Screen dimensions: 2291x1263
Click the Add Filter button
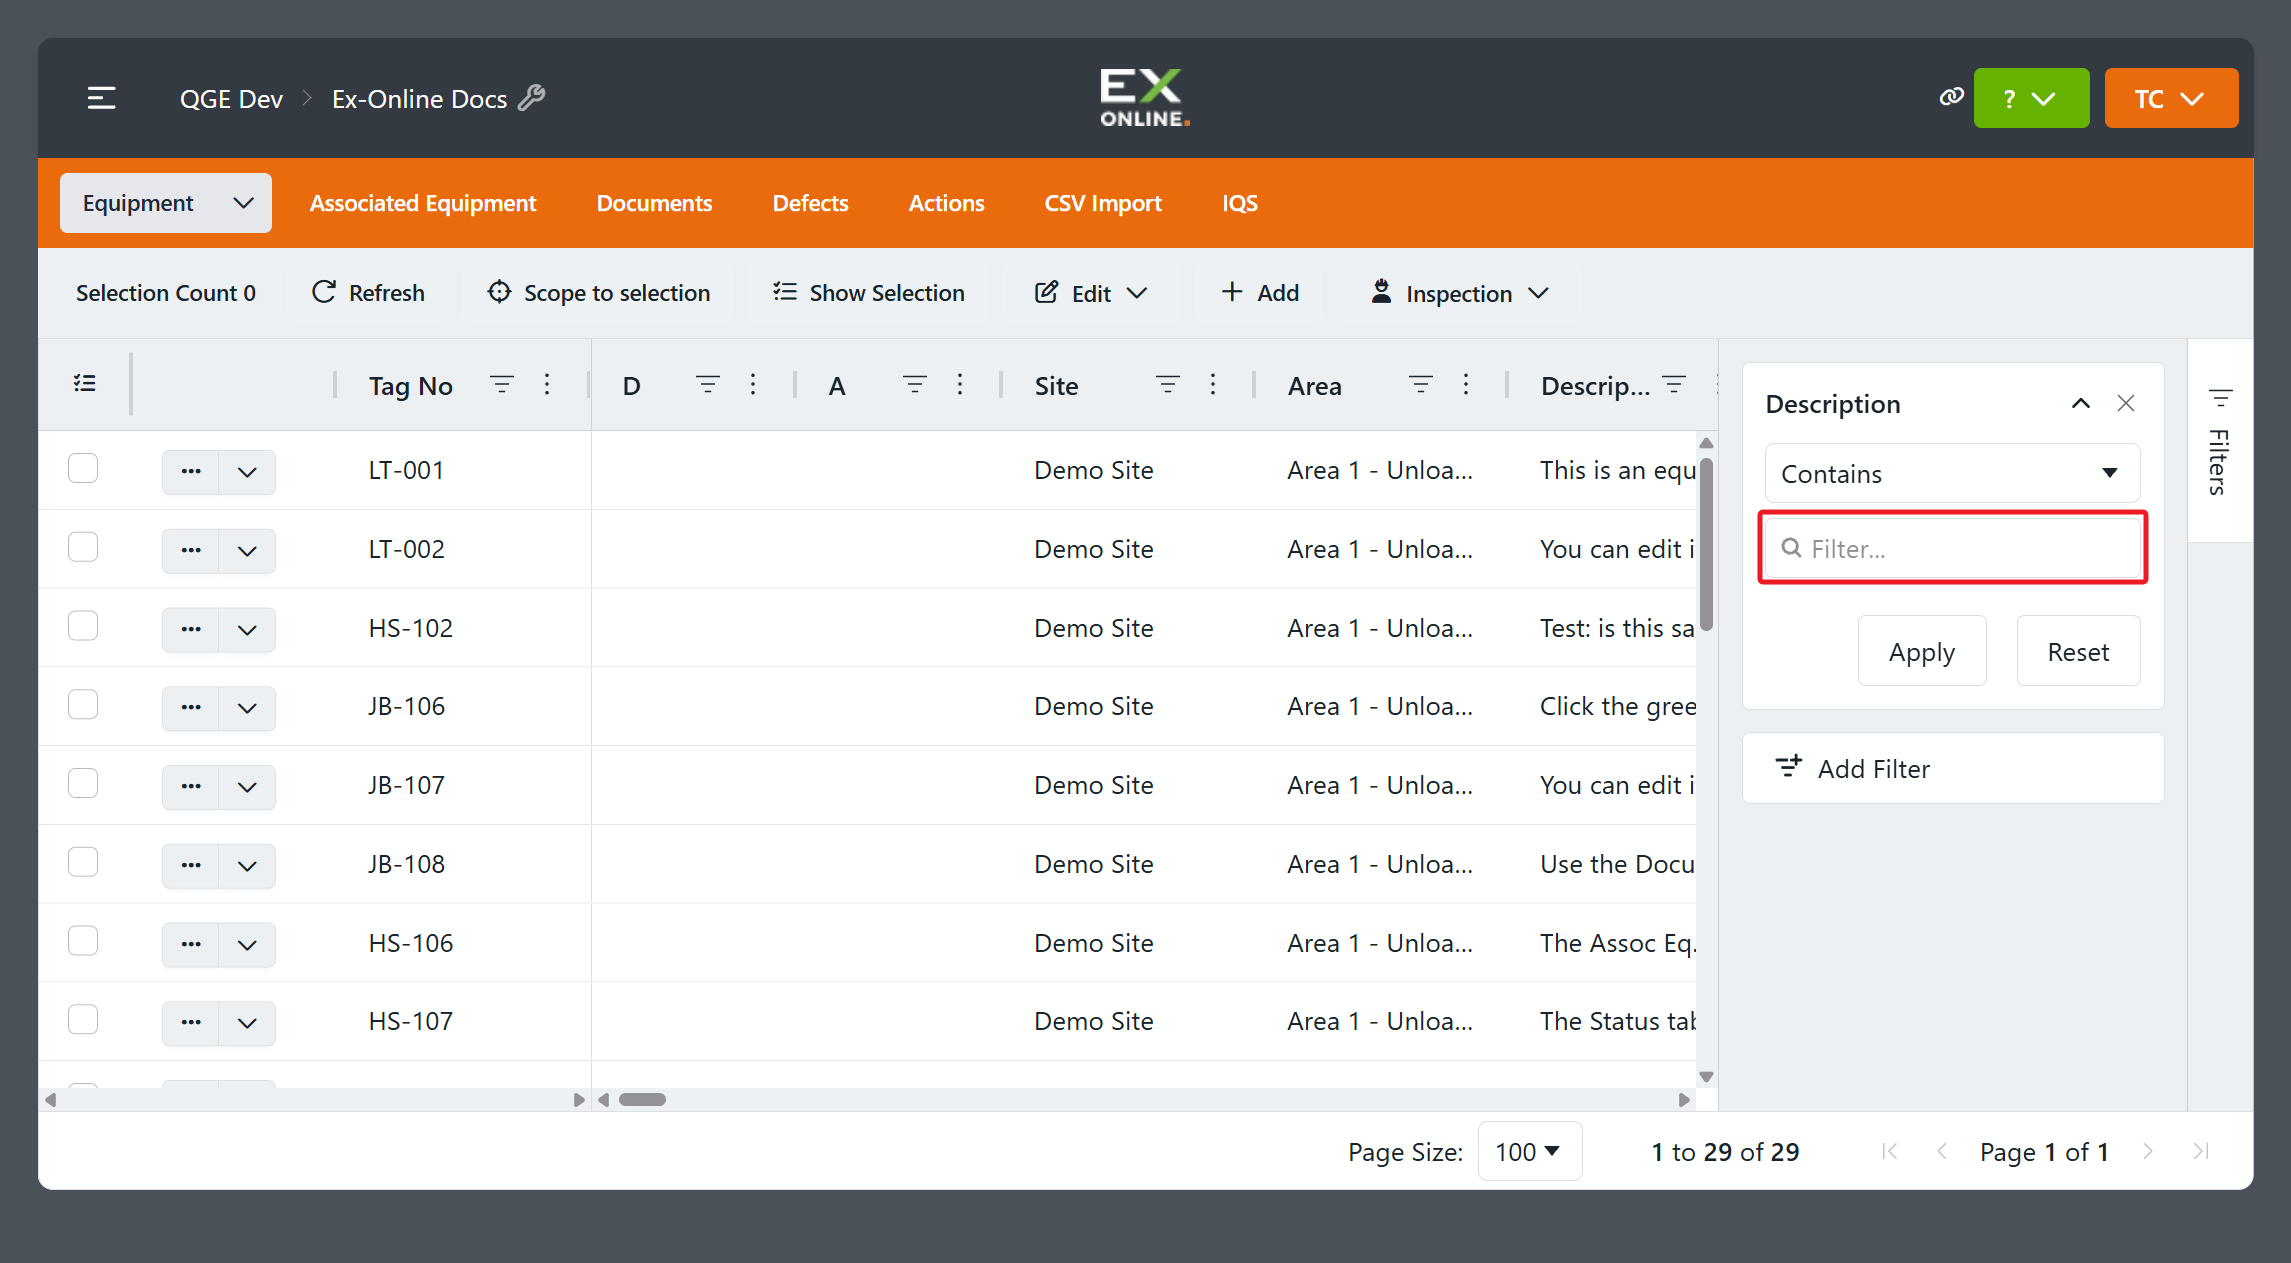point(1952,768)
